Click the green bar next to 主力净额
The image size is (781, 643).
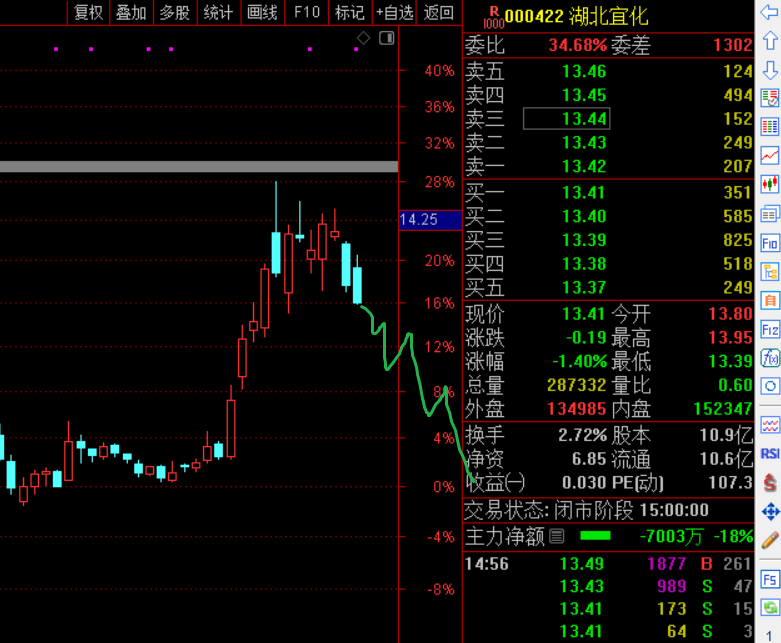pyautogui.click(x=595, y=536)
